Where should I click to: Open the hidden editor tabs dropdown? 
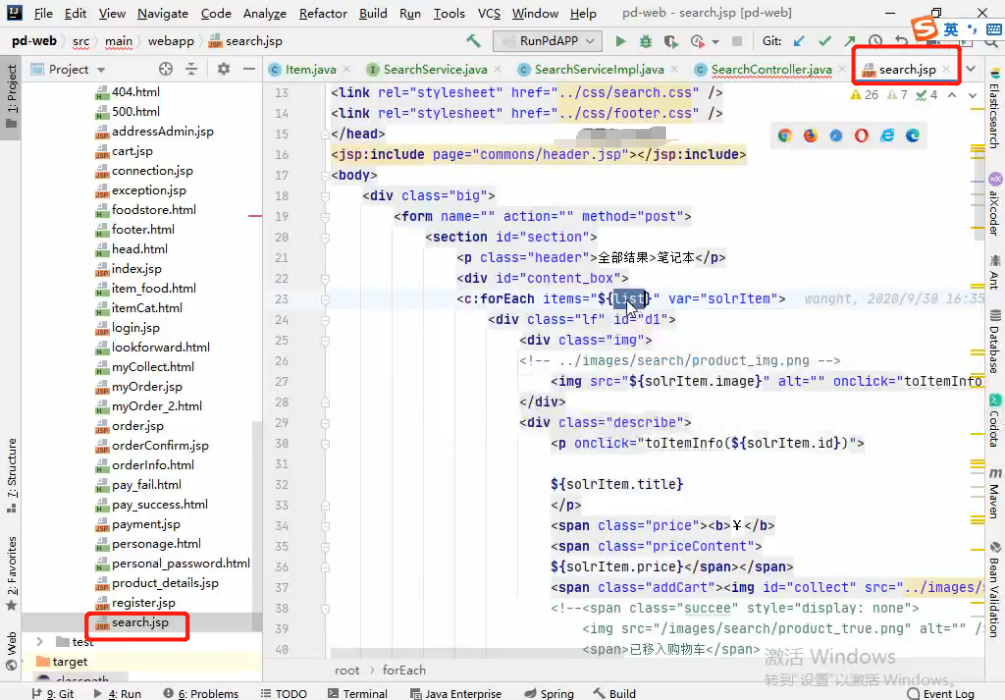[x=972, y=69]
